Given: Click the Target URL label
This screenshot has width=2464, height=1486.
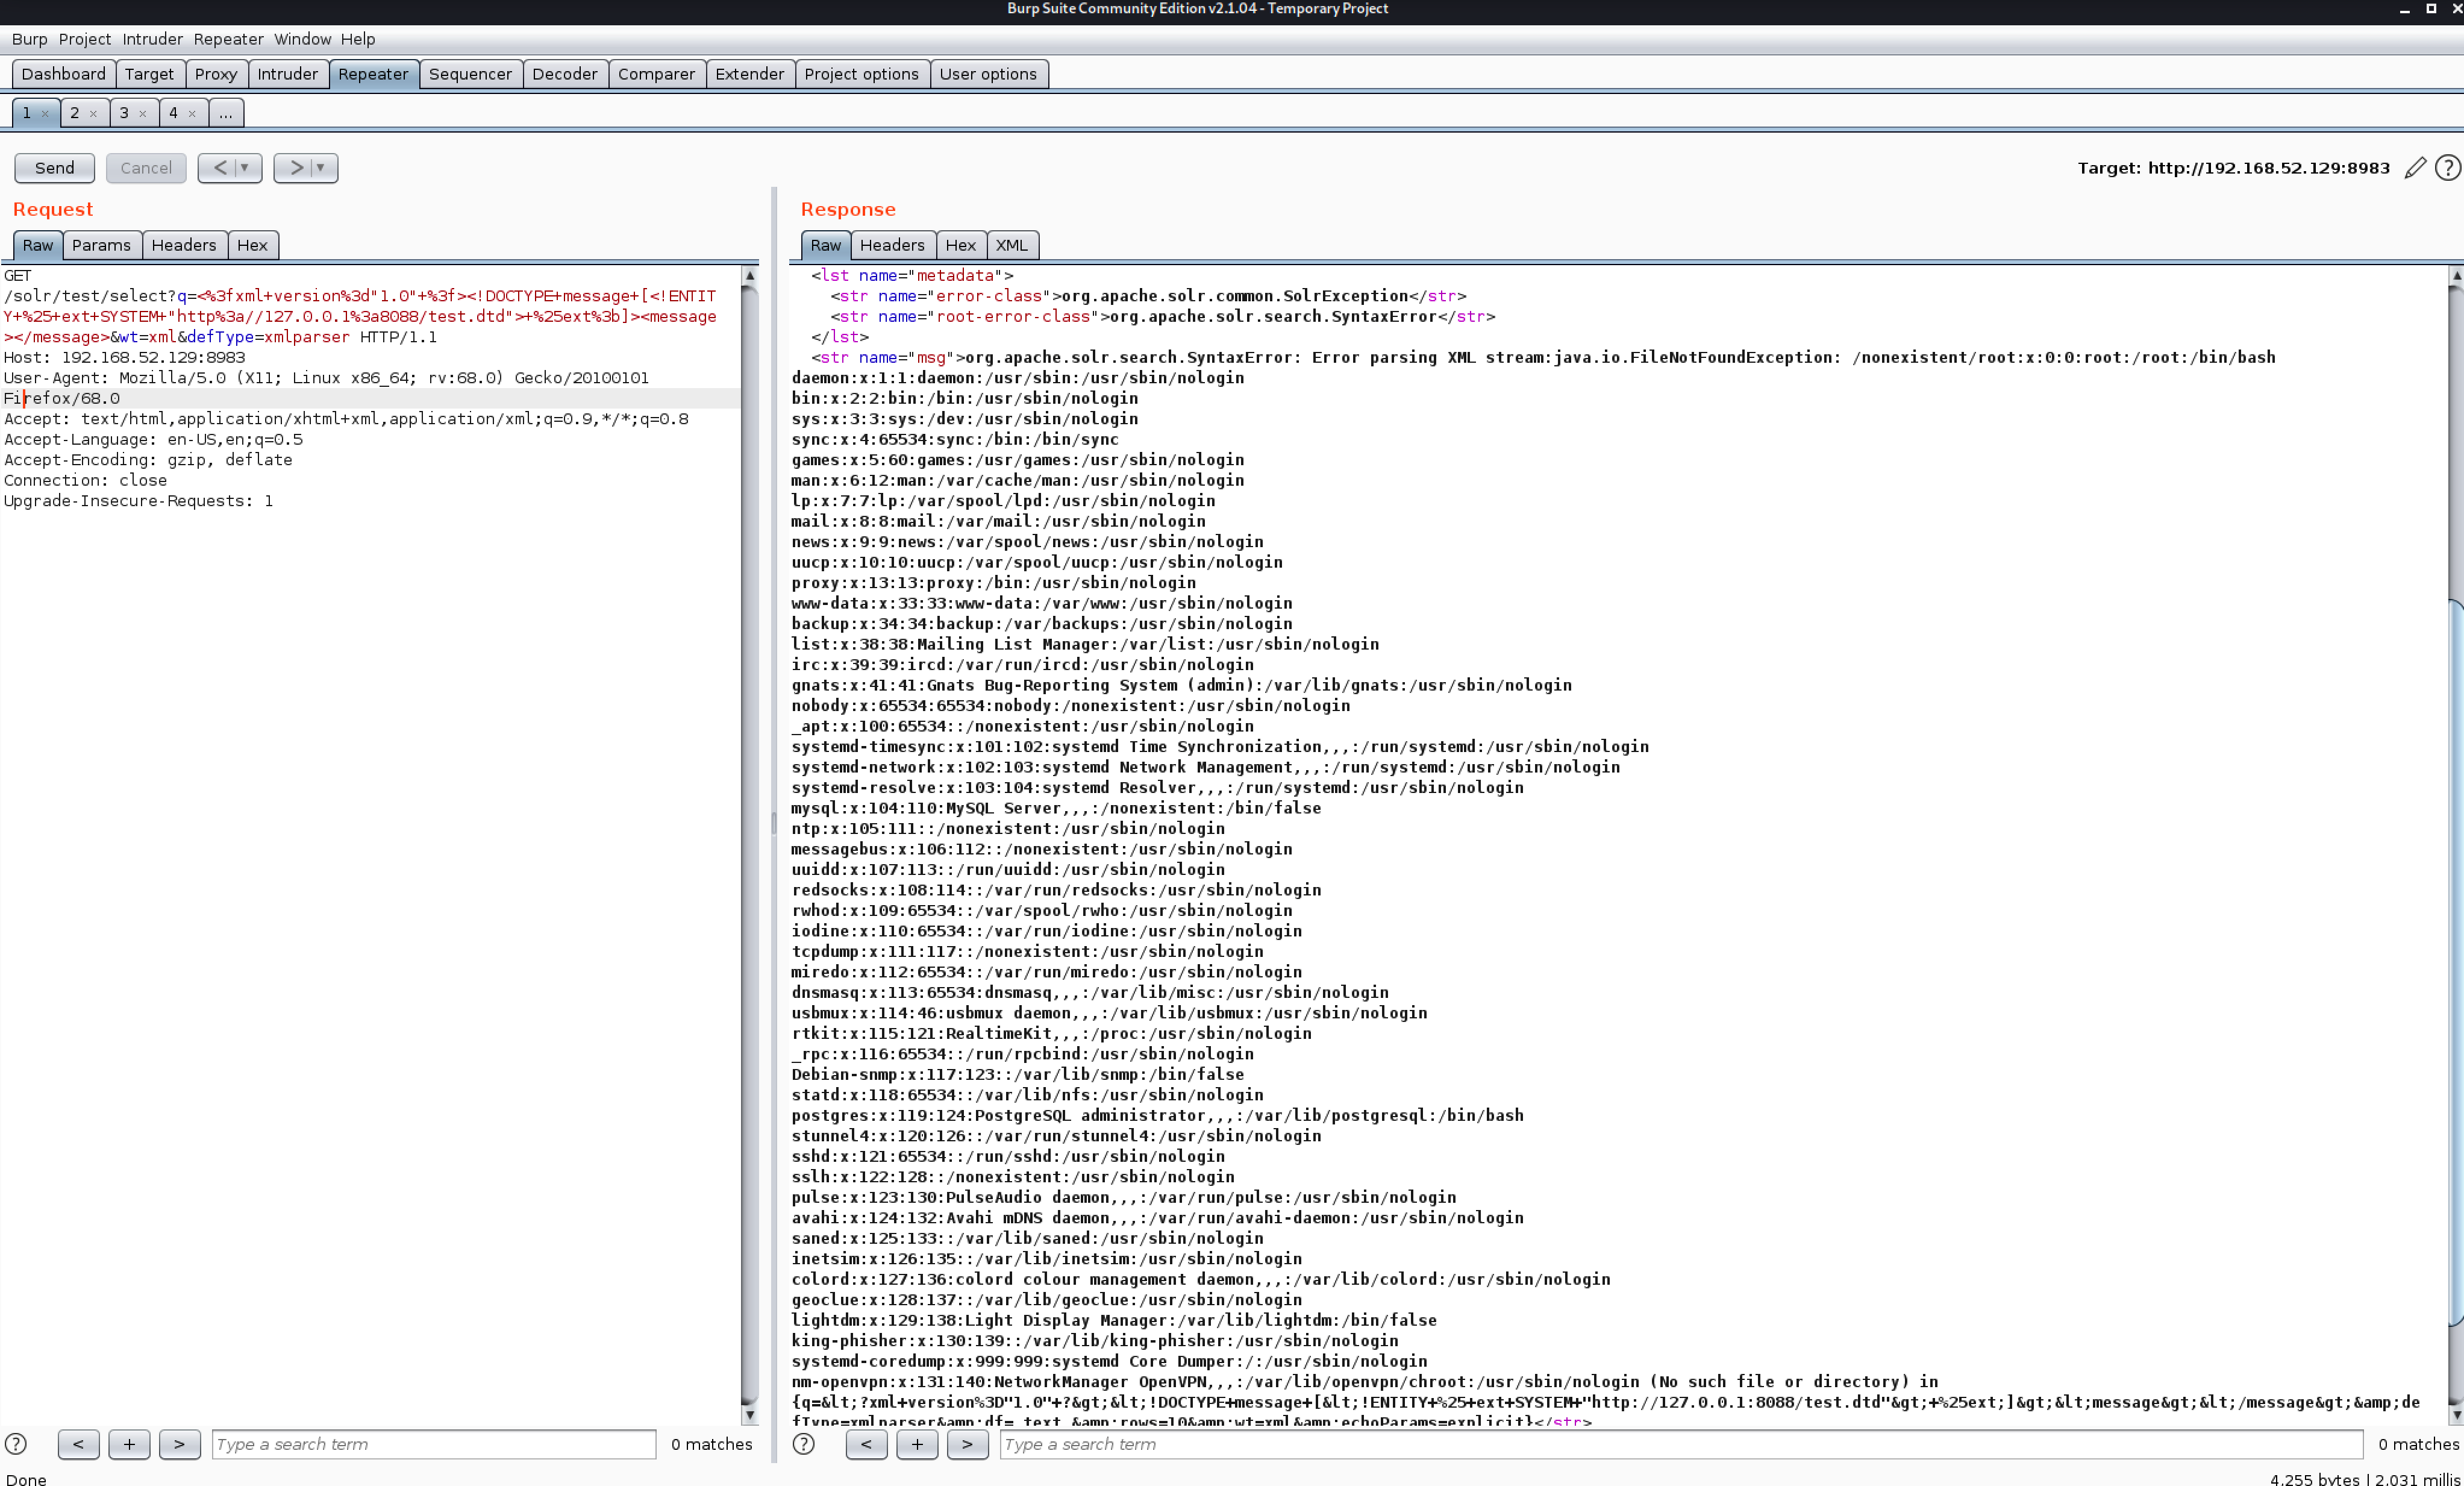Looking at the screenshot, I should point(2233,168).
